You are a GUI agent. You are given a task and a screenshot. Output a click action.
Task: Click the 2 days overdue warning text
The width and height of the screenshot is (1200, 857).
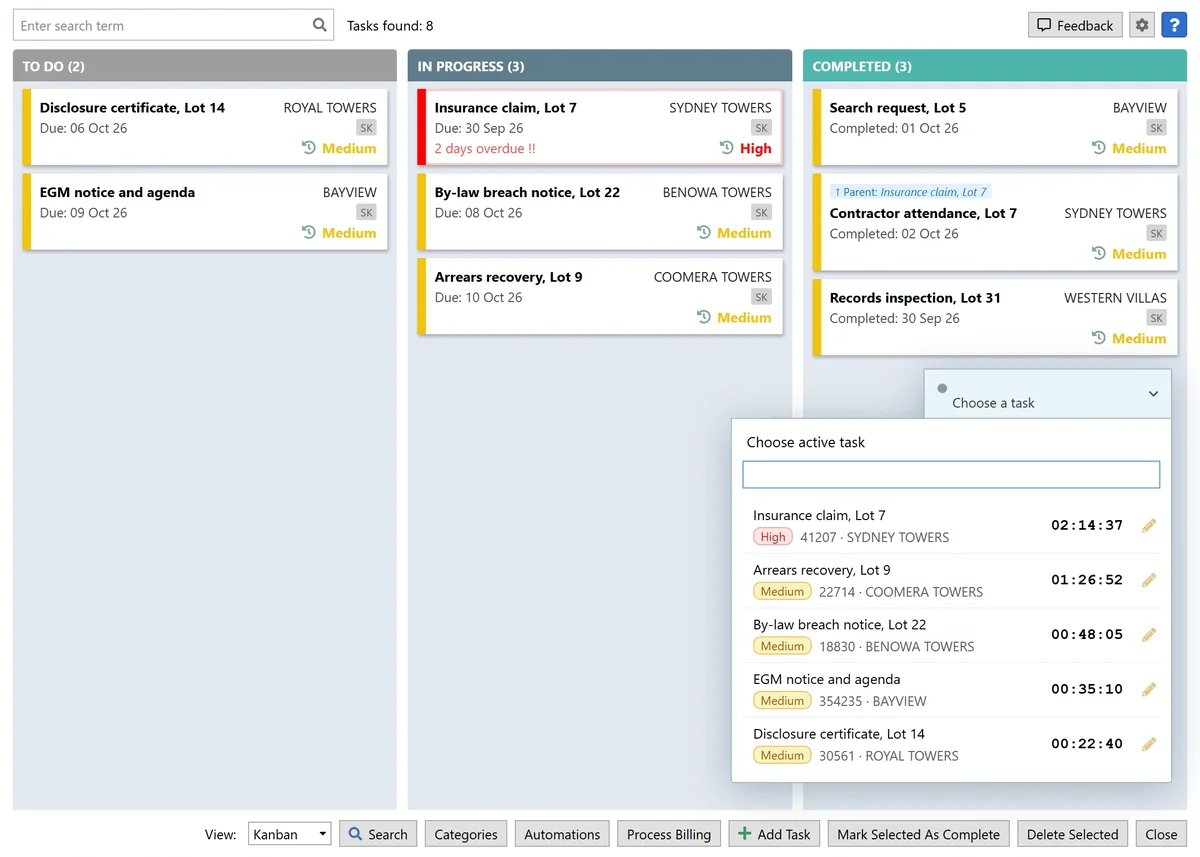pos(485,148)
